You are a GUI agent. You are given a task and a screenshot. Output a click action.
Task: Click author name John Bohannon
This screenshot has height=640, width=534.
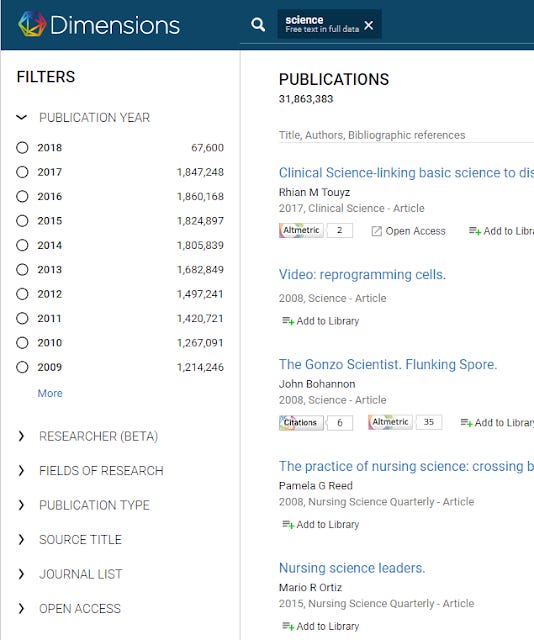pos(317,384)
